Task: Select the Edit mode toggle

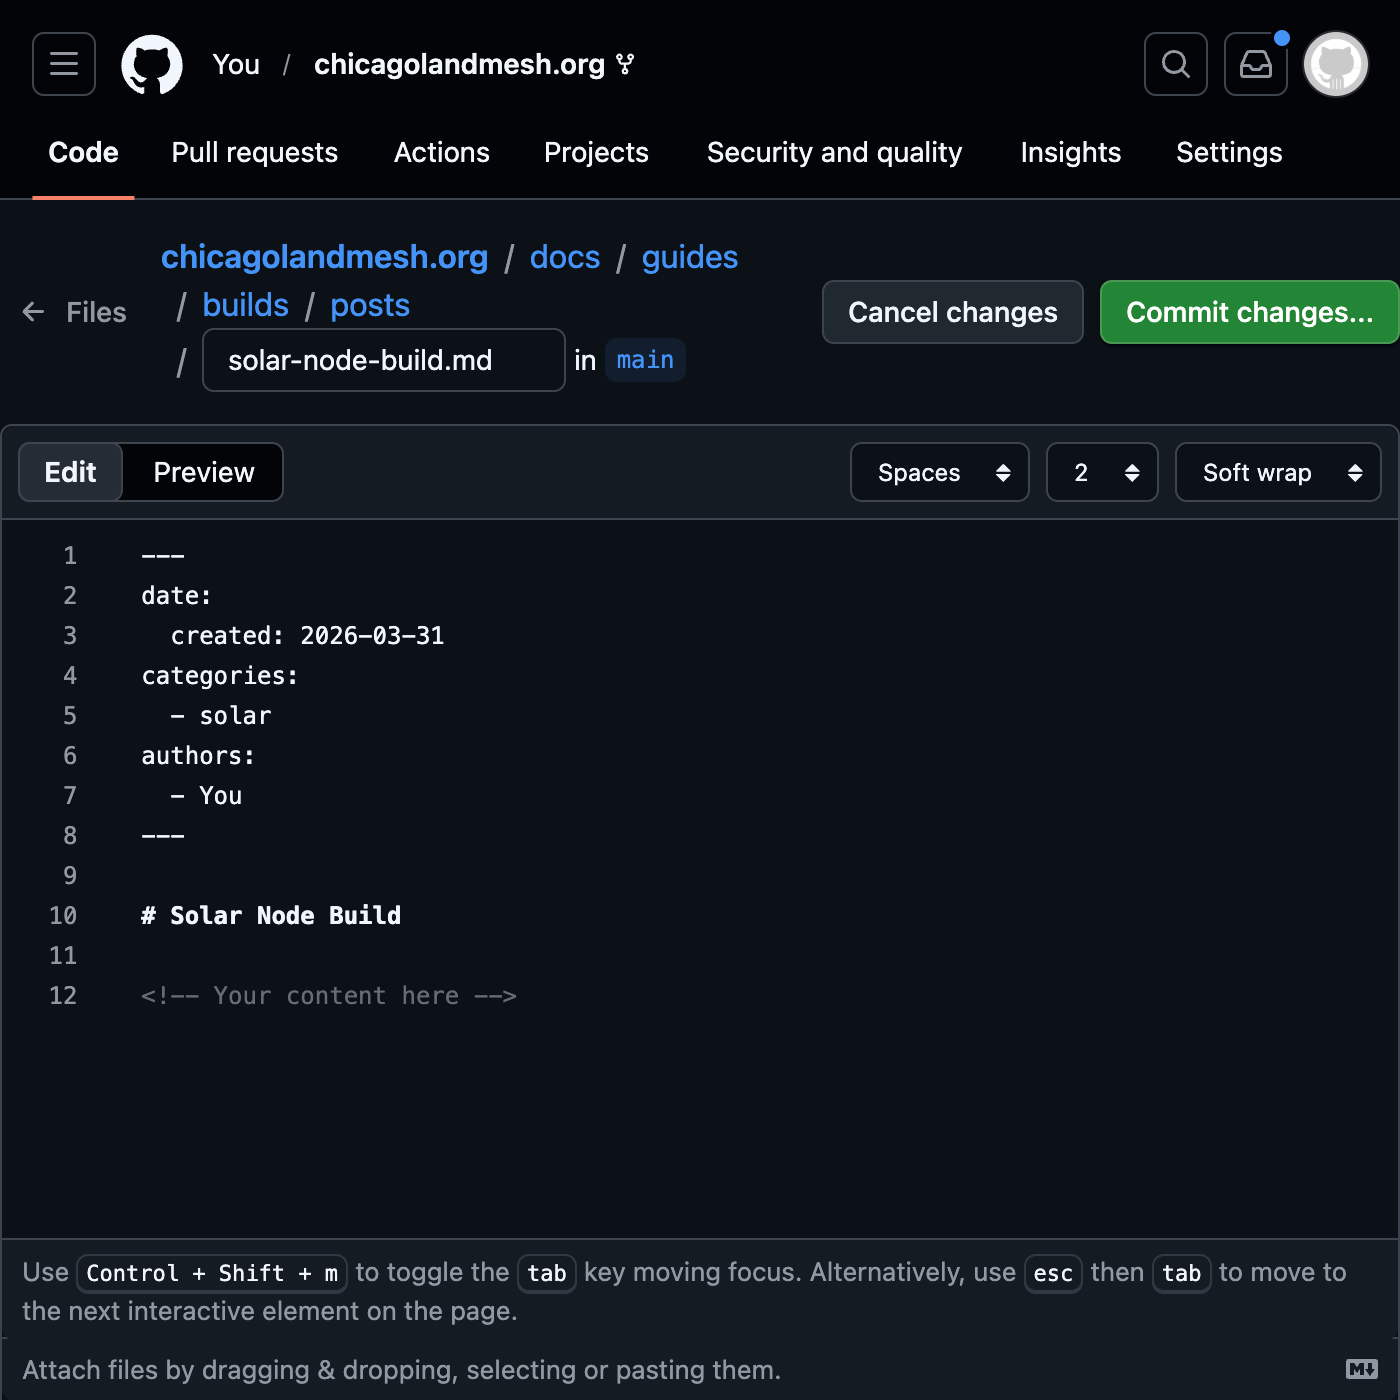Action: 71,472
